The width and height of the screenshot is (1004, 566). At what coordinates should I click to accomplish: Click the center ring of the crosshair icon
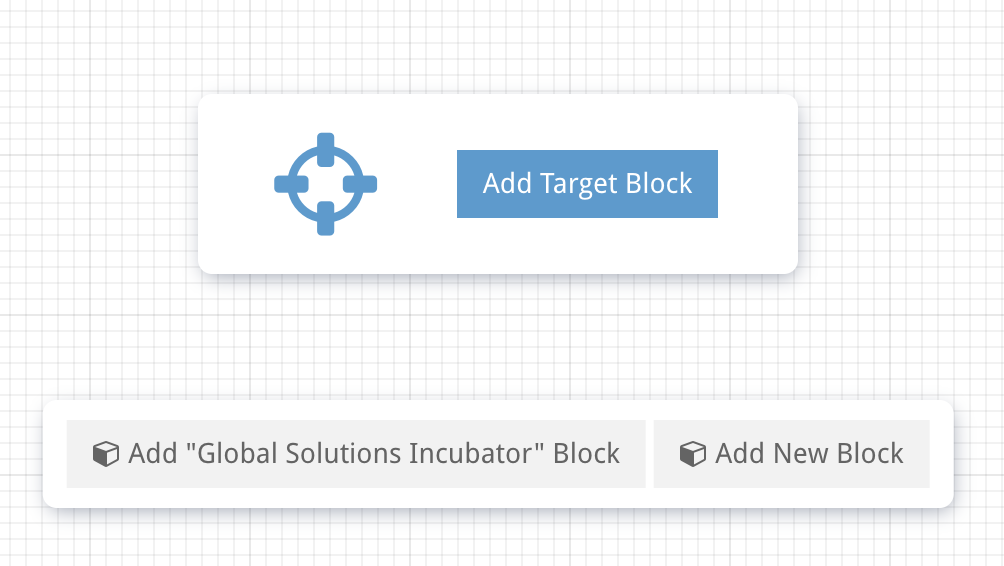coord(325,184)
